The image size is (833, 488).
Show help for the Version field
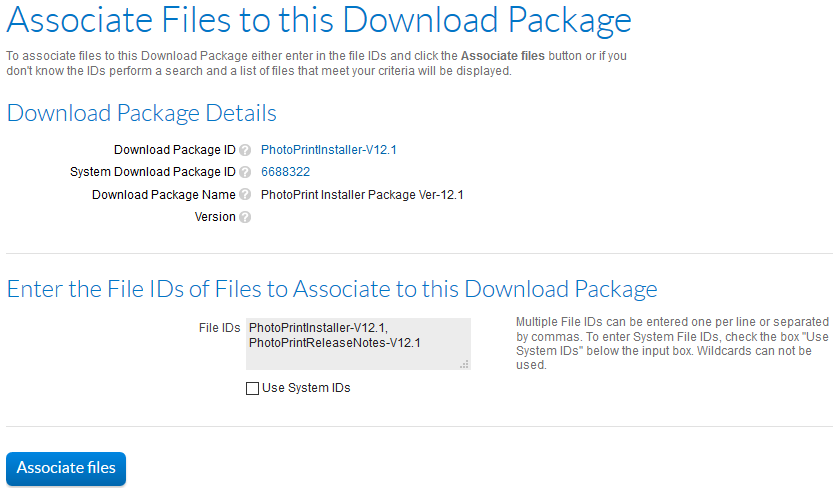tap(245, 217)
